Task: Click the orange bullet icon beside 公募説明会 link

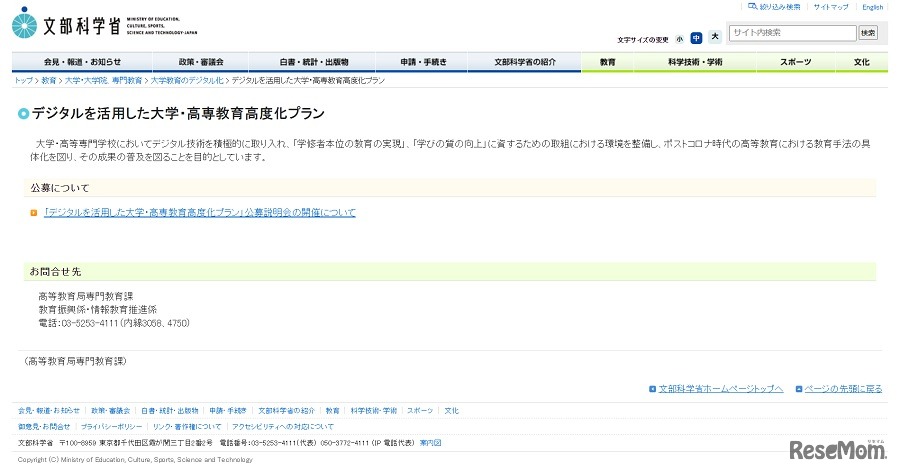Action: (34, 213)
